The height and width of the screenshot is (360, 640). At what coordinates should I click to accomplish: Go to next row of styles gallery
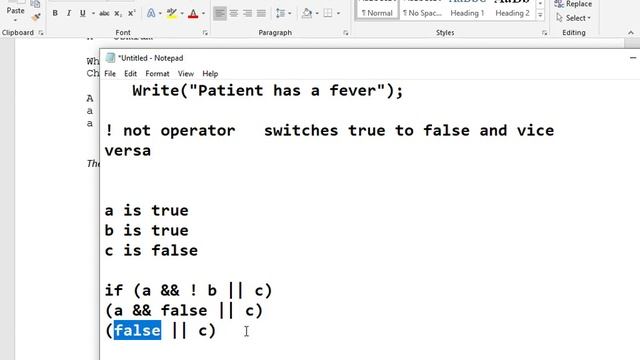pos(540,4)
